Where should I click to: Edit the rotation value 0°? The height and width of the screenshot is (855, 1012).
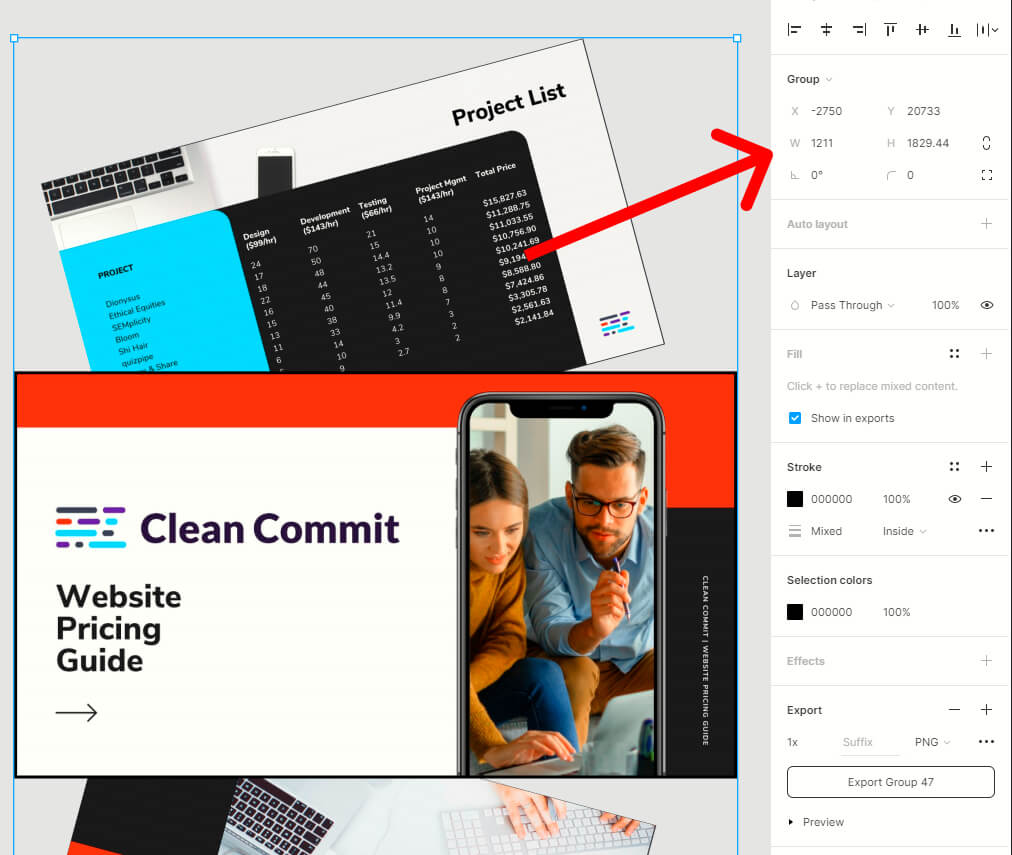pos(817,175)
